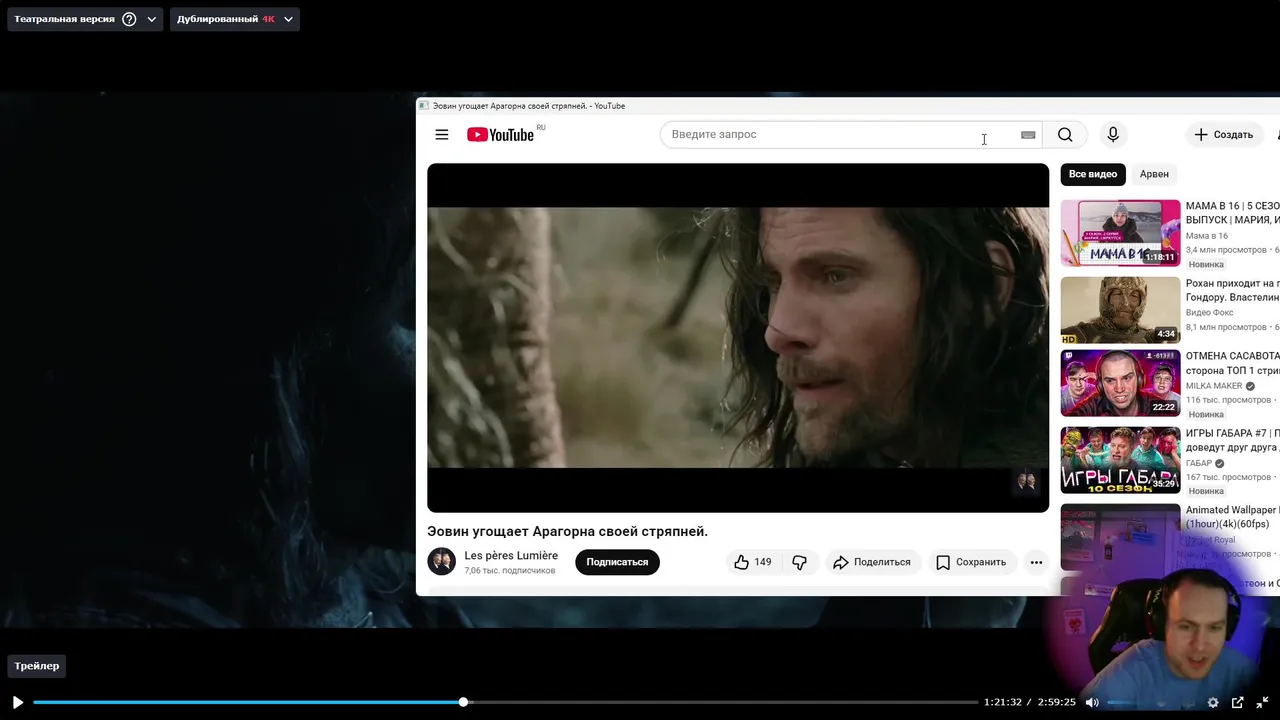Dislike the video with thumbs-down
Viewport: 1280px width, 720px height.
799,562
